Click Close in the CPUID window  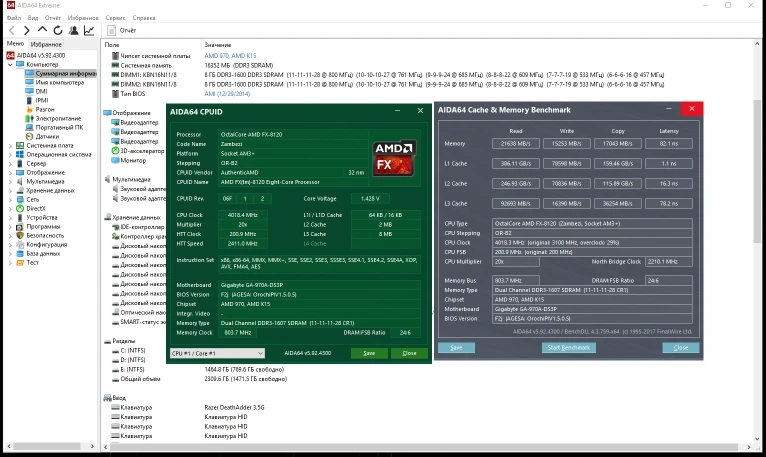409,353
